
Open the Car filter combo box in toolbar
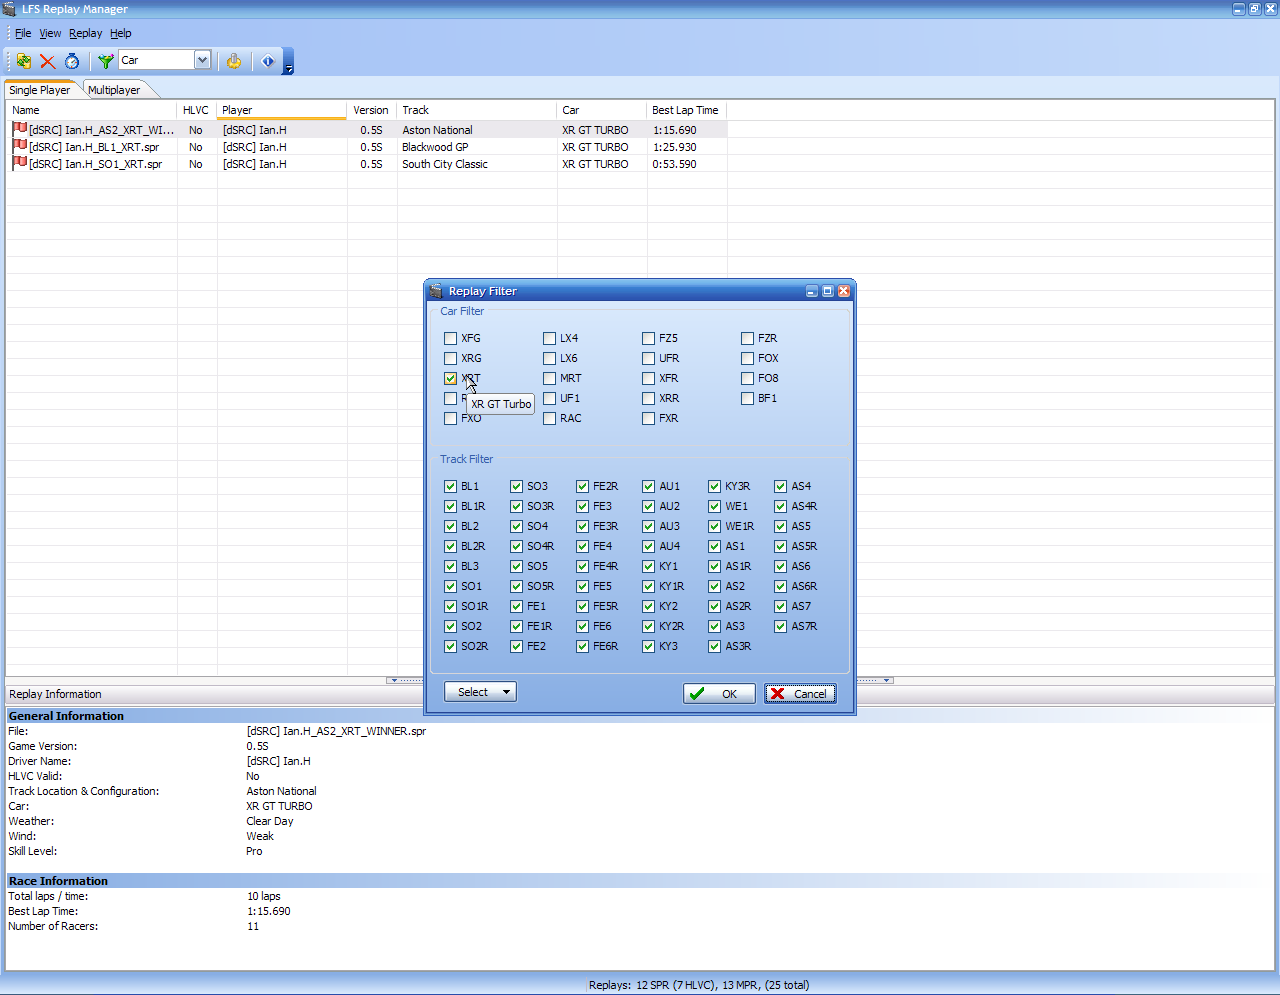tap(165, 60)
